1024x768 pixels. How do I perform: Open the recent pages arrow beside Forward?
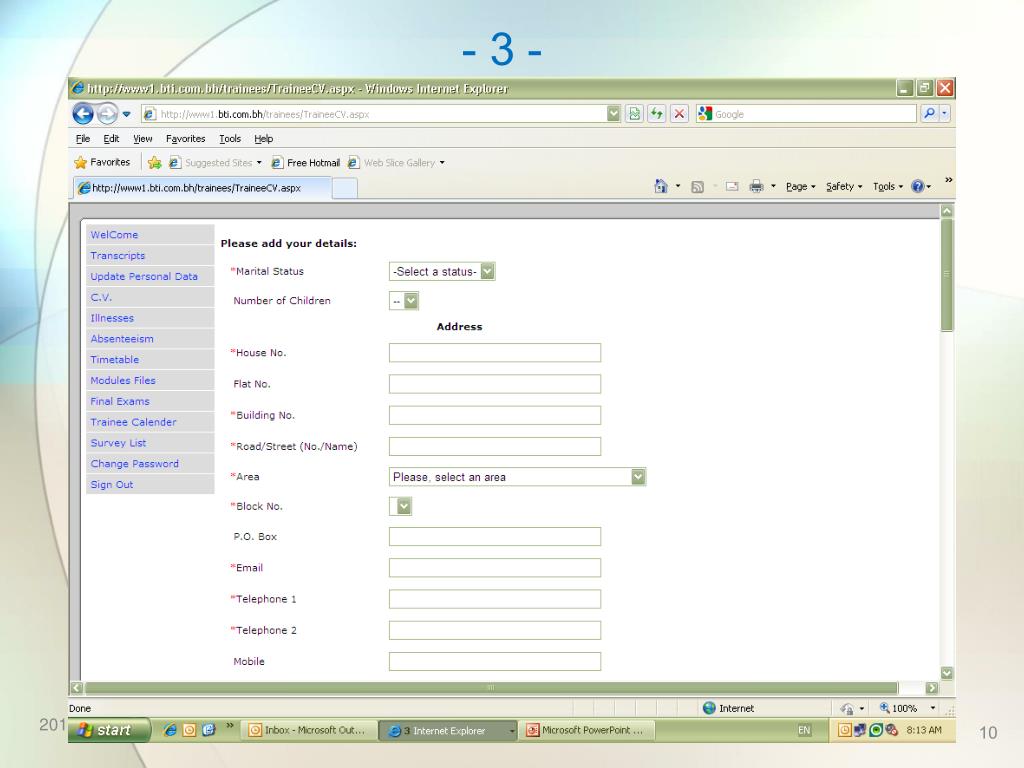coord(127,114)
